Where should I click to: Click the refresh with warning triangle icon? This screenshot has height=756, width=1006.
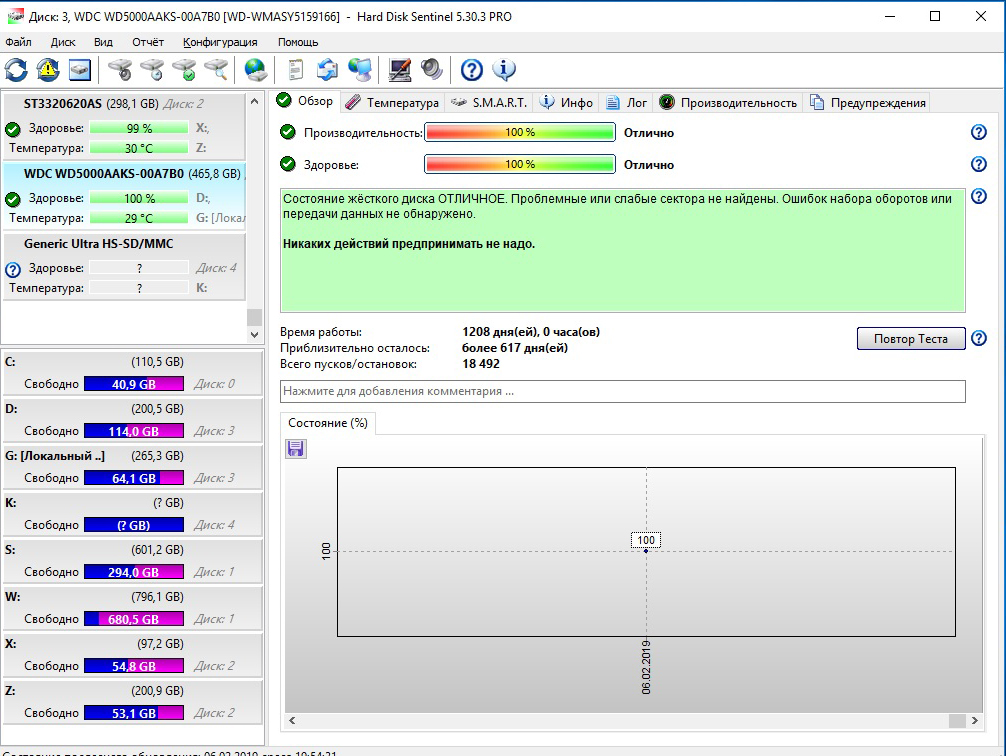[48, 70]
